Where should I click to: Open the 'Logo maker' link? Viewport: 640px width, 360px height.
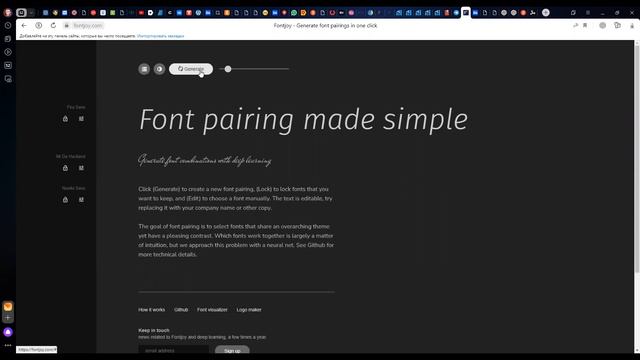click(x=249, y=310)
